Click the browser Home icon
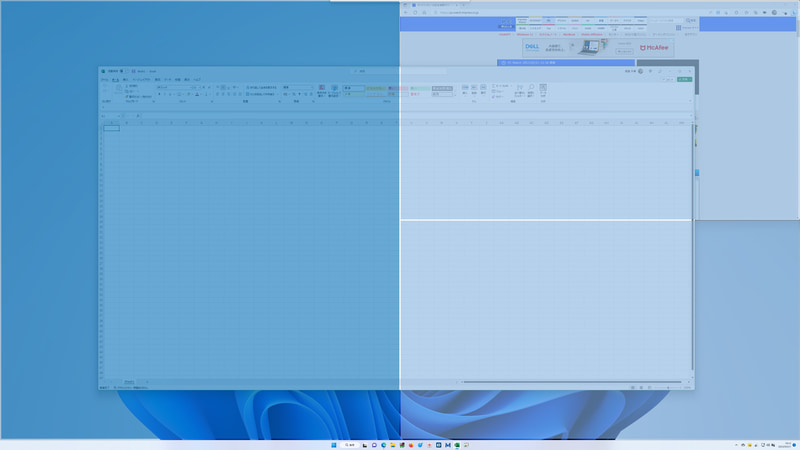 tap(424, 12)
